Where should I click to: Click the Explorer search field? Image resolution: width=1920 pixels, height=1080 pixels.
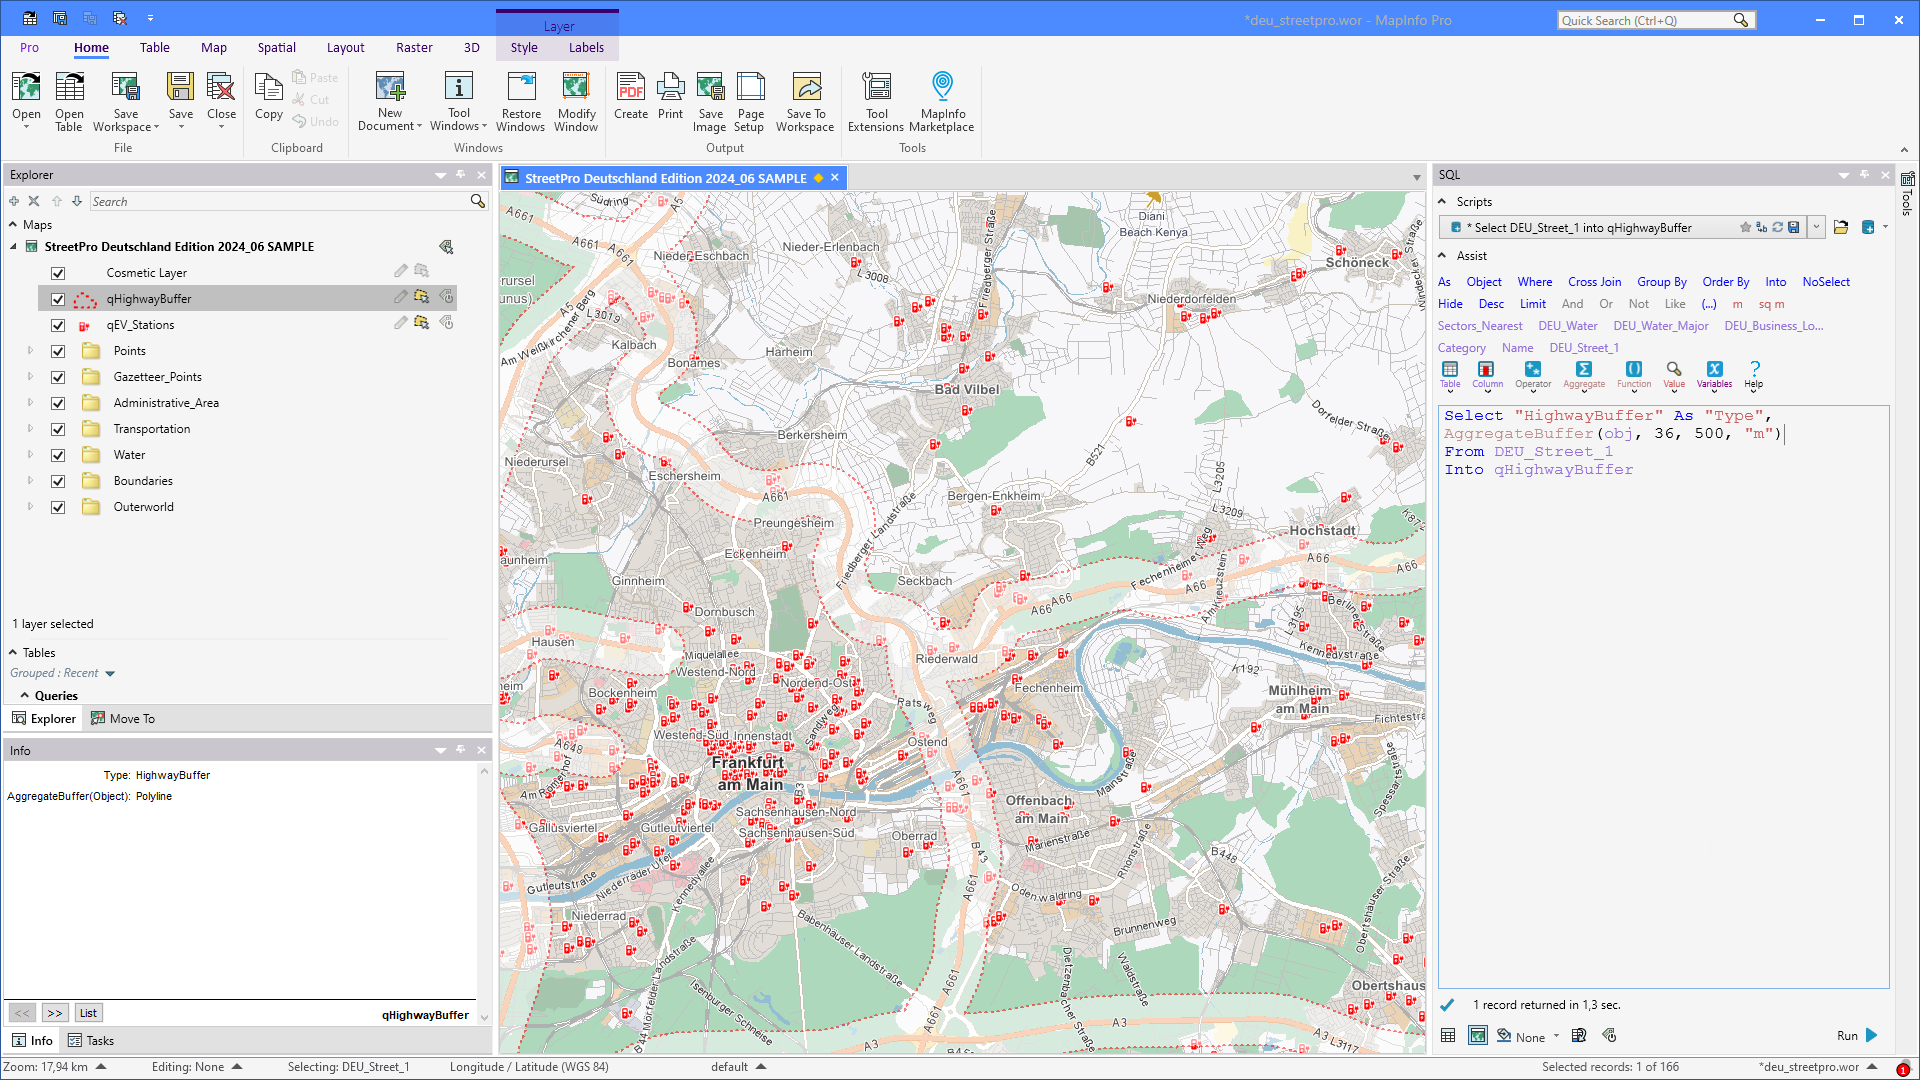coord(280,202)
